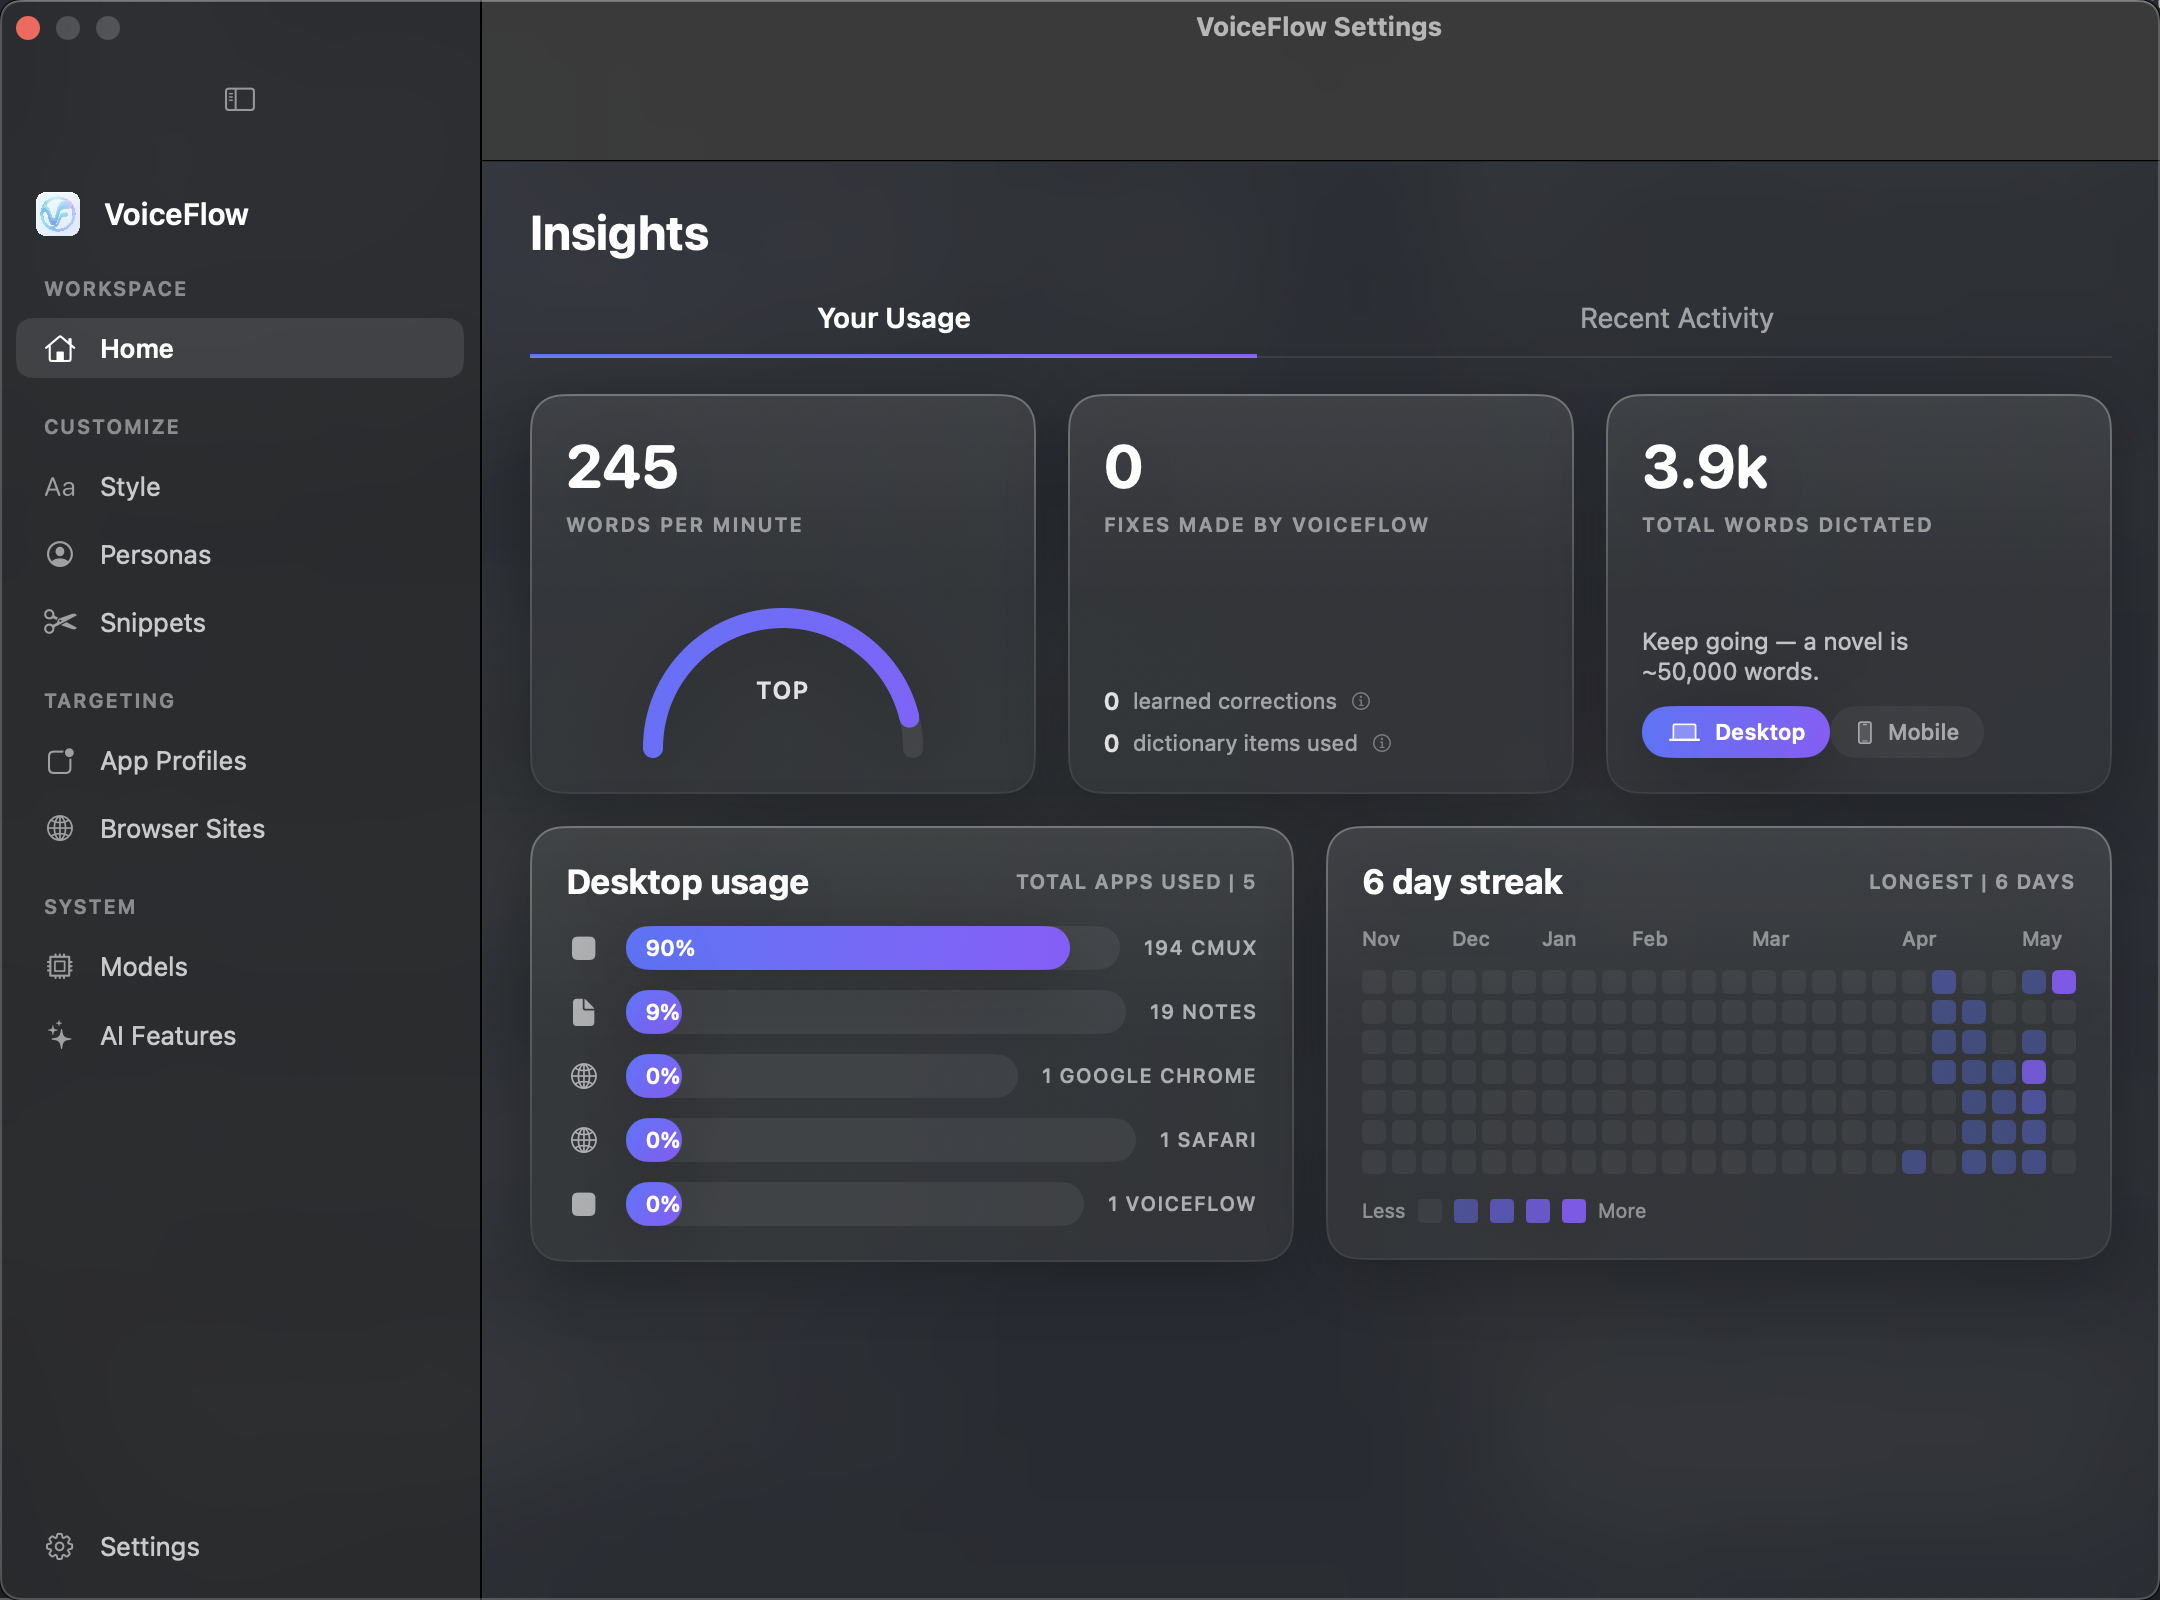Image resolution: width=2160 pixels, height=1600 pixels.
Task: Click info icon beside dictionary items used
Action: (1382, 743)
